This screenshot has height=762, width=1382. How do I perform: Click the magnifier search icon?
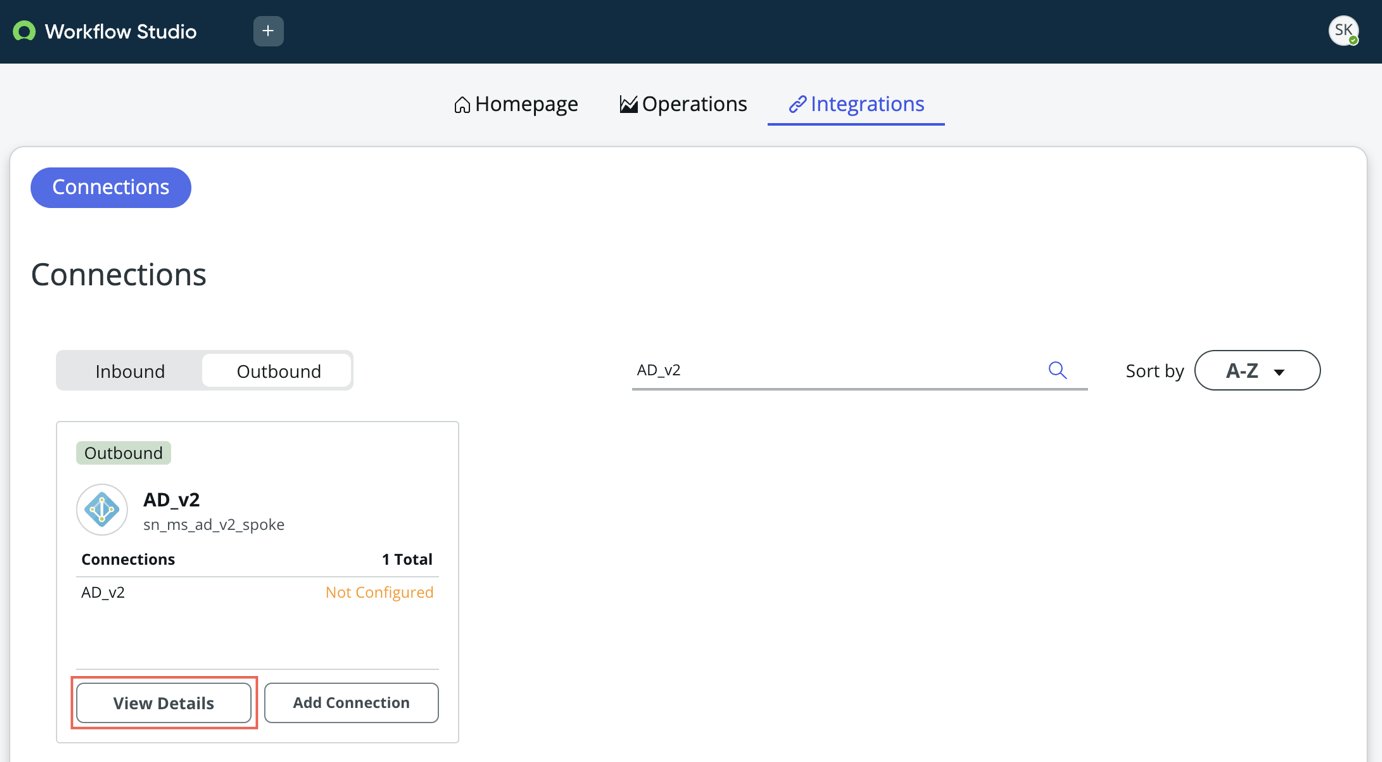click(1057, 370)
